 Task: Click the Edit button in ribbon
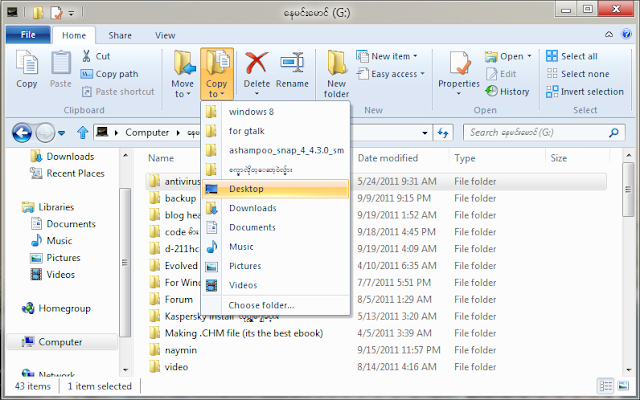(501, 74)
